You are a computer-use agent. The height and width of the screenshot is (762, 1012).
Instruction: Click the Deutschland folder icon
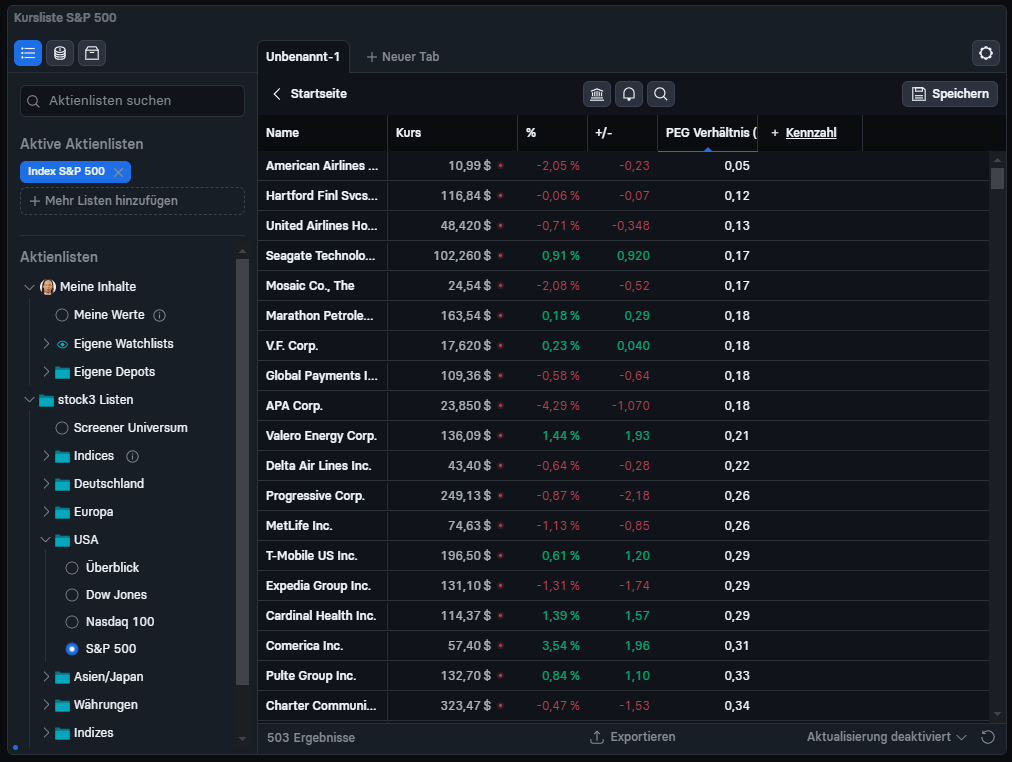[x=63, y=484]
